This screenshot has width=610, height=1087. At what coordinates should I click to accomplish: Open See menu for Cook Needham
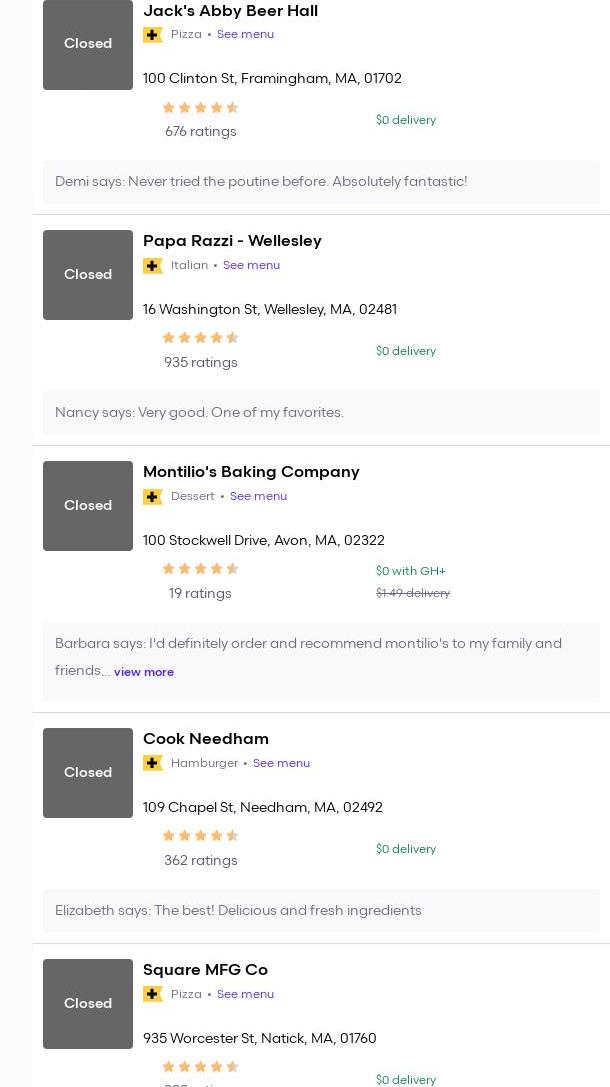point(281,763)
